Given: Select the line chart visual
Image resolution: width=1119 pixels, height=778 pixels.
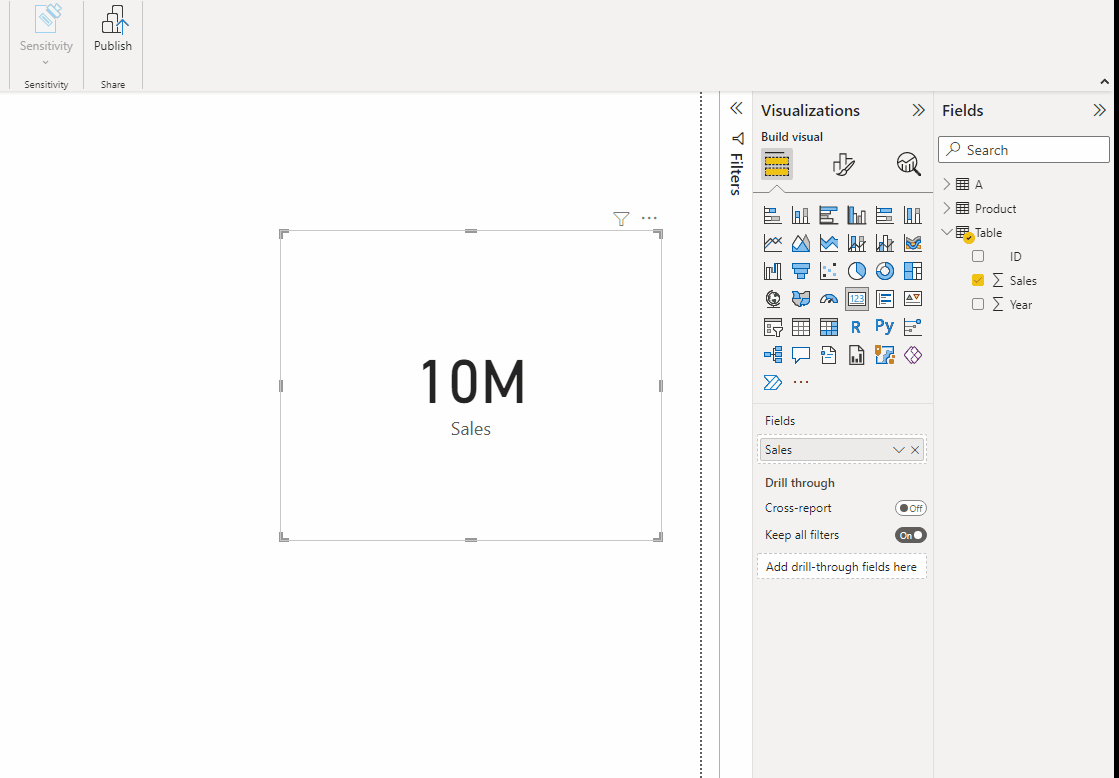Looking at the screenshot, I should click(772, 243).
